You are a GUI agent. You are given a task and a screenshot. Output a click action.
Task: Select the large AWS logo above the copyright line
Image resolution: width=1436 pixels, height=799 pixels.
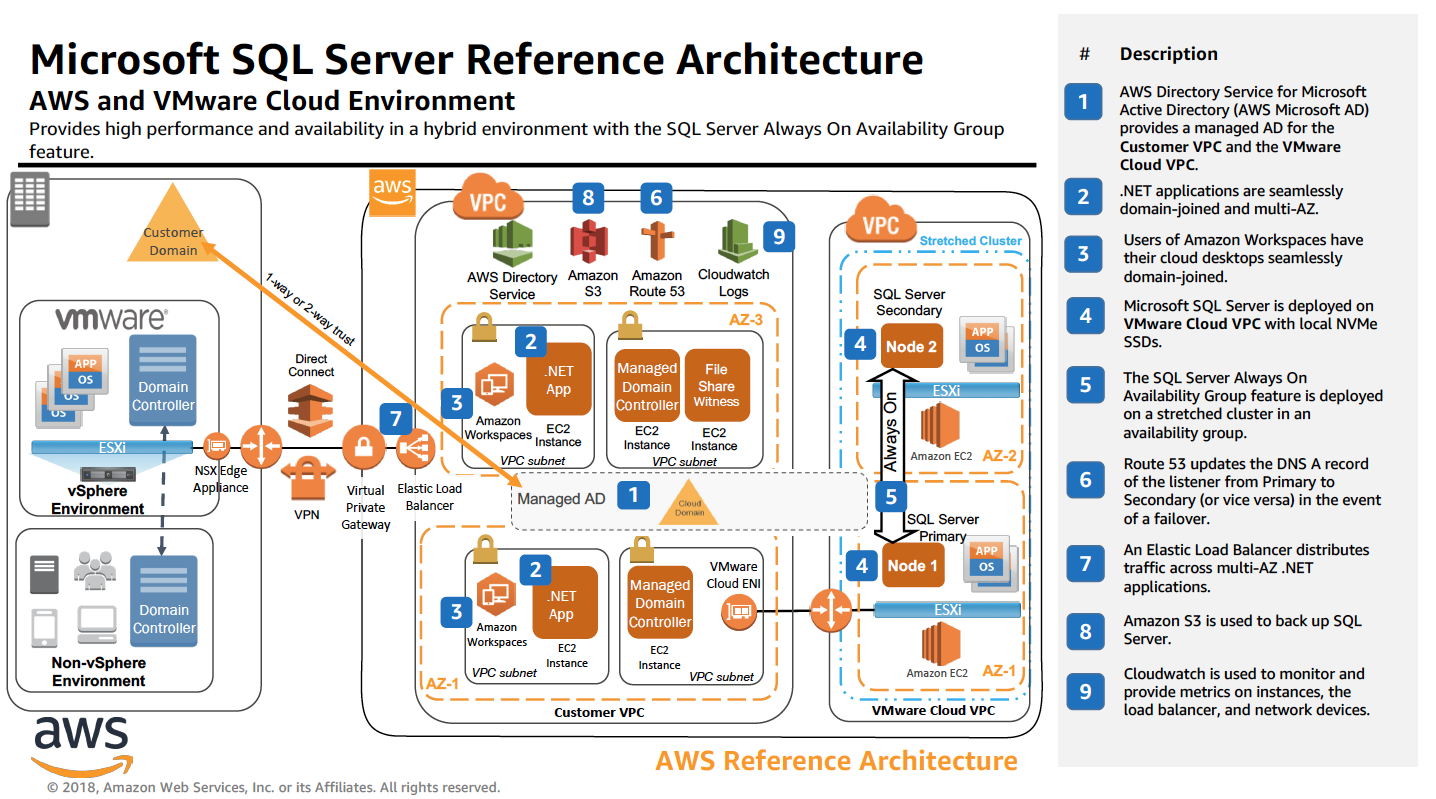click(81, 745)
